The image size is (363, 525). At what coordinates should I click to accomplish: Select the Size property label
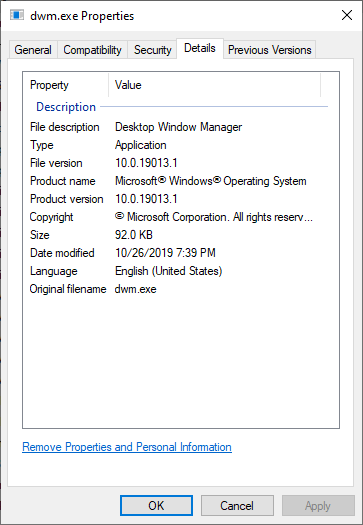[40, 235]
